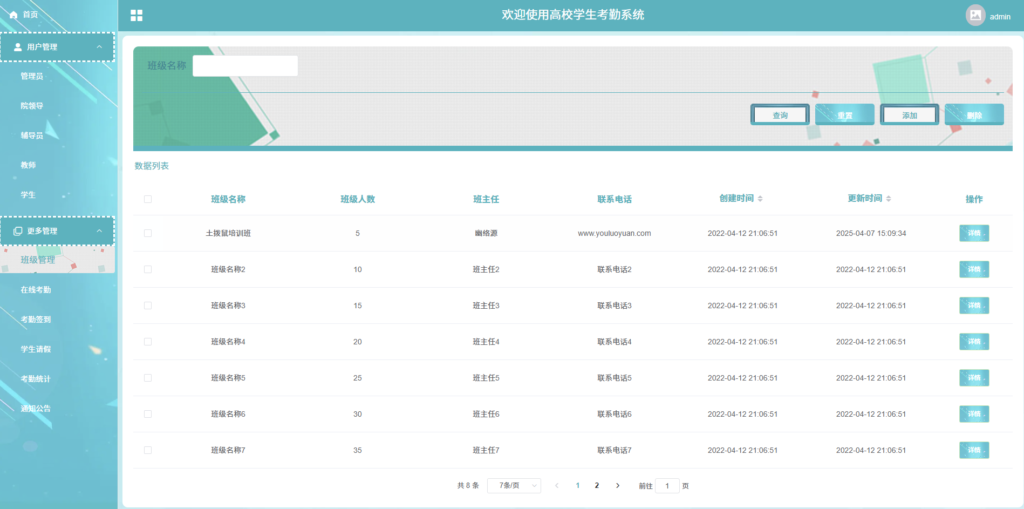Select 班级管理 in sidebar
This screenshot has width=1024, height=509.
pos(38,260)
